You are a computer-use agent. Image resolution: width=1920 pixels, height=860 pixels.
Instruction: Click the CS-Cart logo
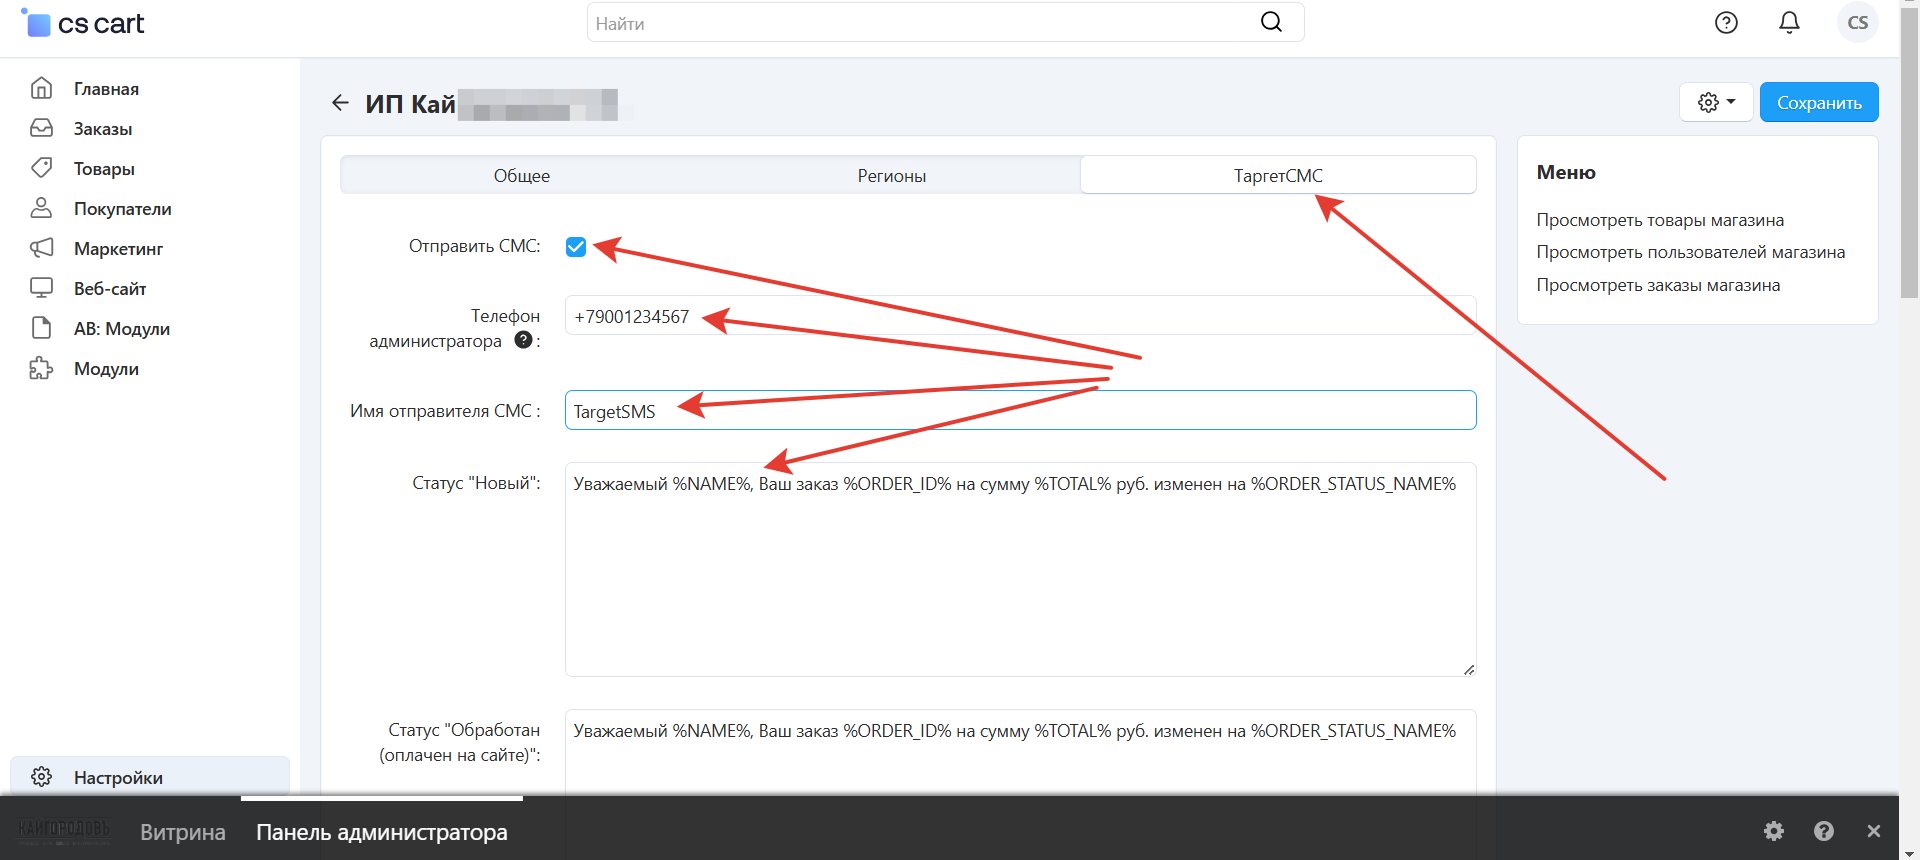click(x=83, y=23)
